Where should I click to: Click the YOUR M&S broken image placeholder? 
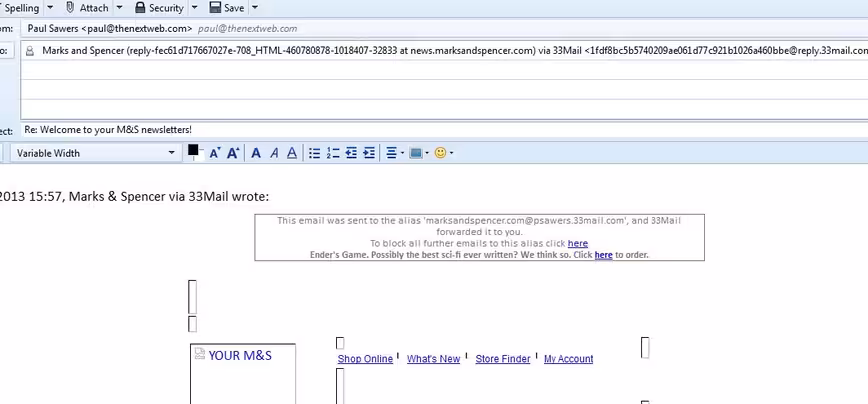coord(242,374)
